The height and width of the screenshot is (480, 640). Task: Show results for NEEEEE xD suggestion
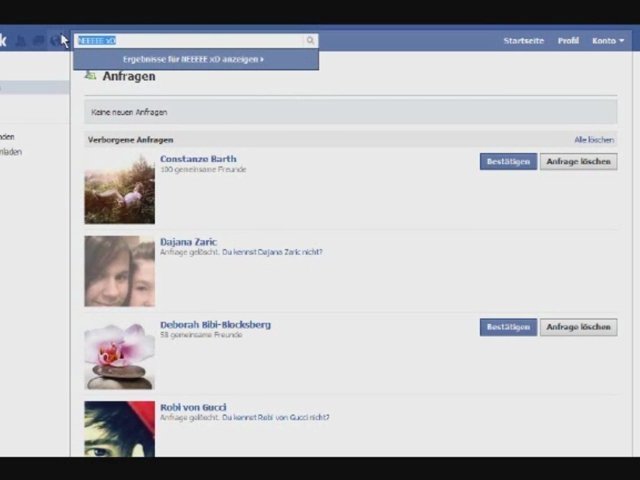[194, 59]
